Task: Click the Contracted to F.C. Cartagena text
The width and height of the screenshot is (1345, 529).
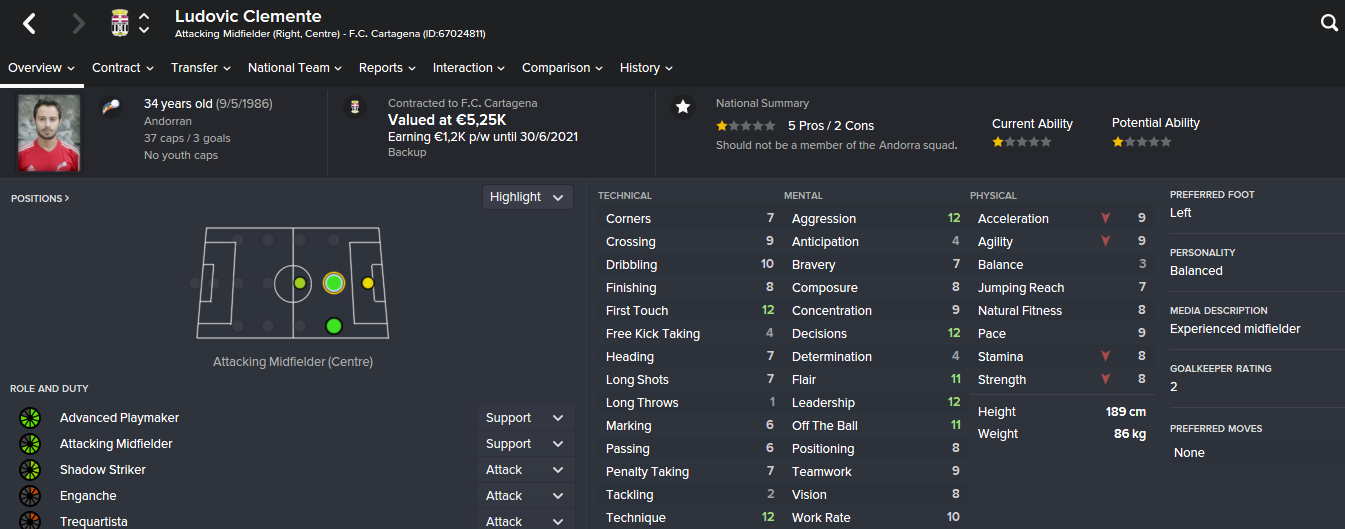Action: (462, 103)
